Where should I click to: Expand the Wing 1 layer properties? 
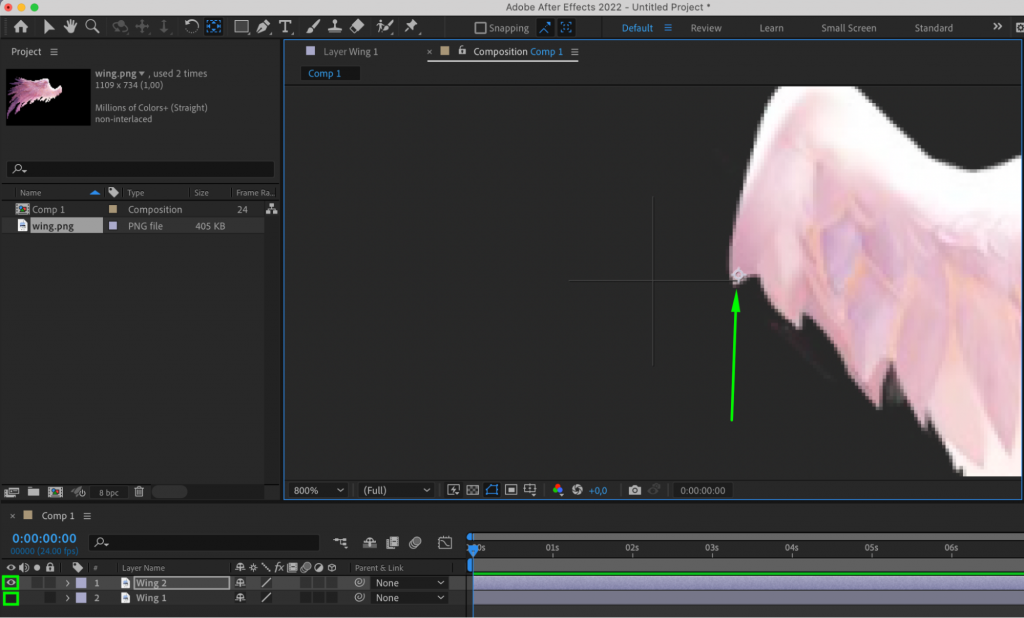point(68,597)
